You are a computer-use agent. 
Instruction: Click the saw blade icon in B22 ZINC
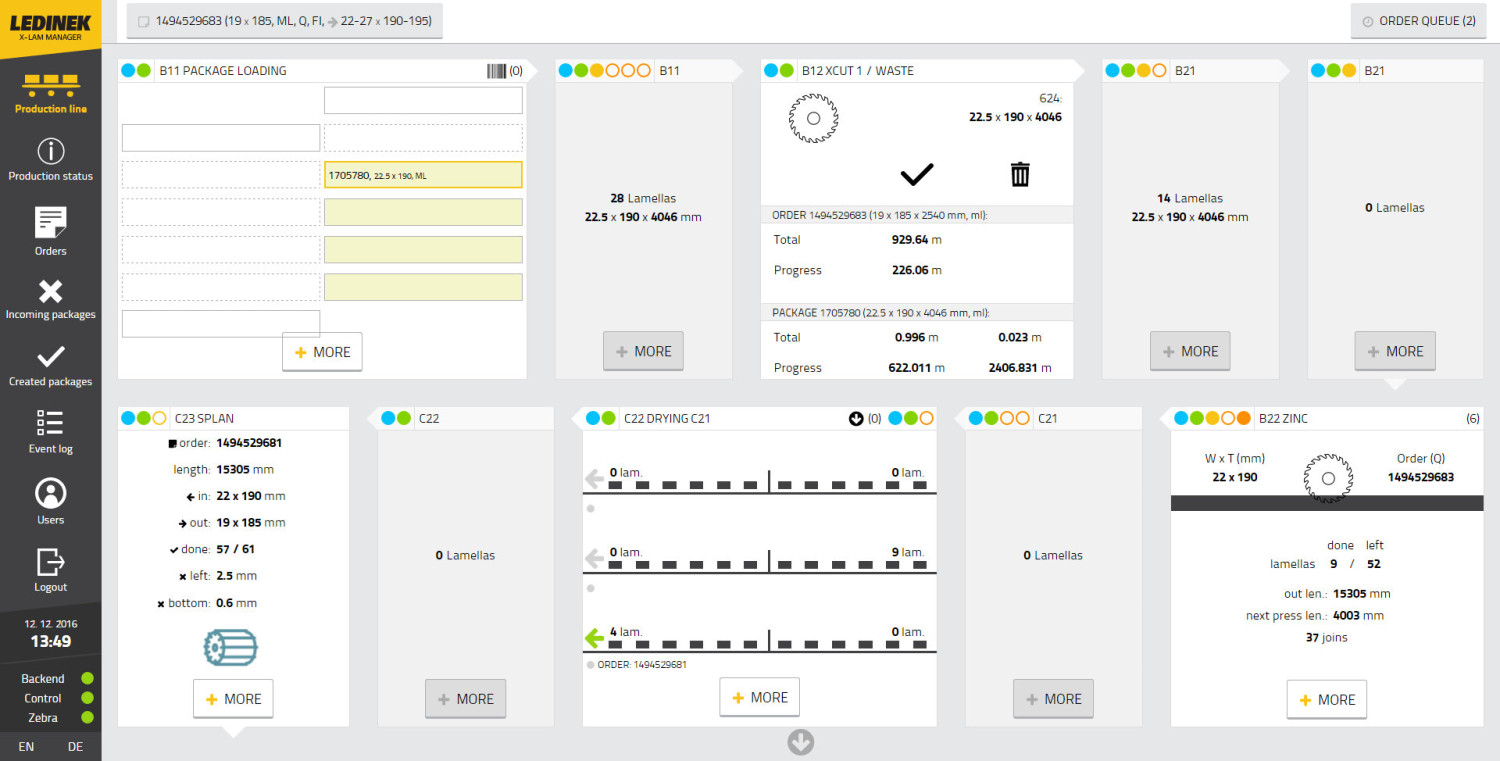tap(1327, 477)
